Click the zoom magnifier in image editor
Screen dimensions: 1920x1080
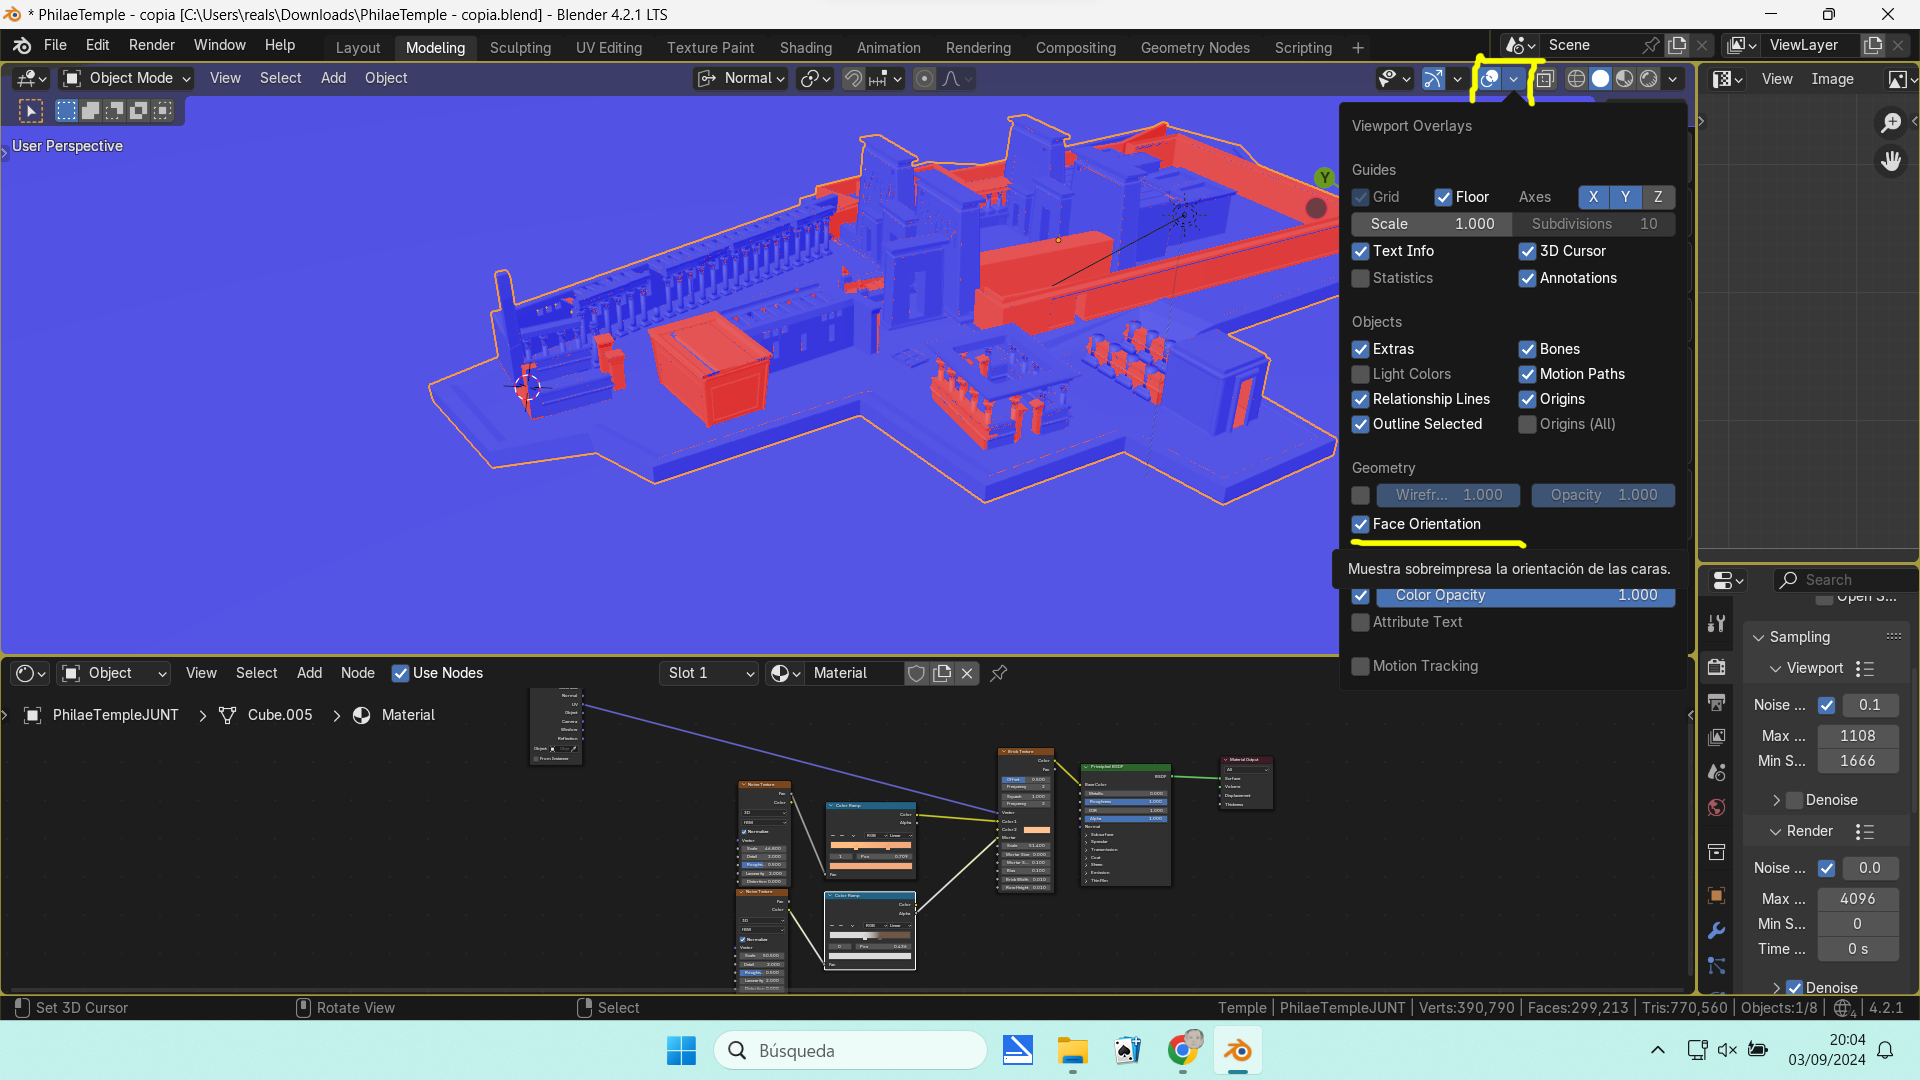[x=1890, y=122]
